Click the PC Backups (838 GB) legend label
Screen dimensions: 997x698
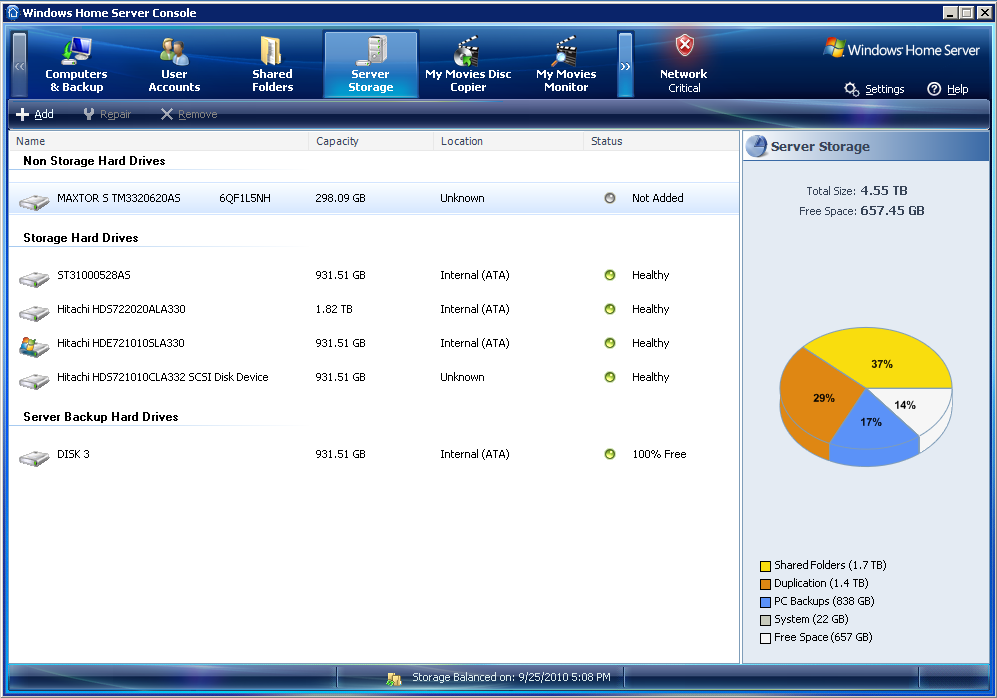pyautogui.click(x=824, y=601)
